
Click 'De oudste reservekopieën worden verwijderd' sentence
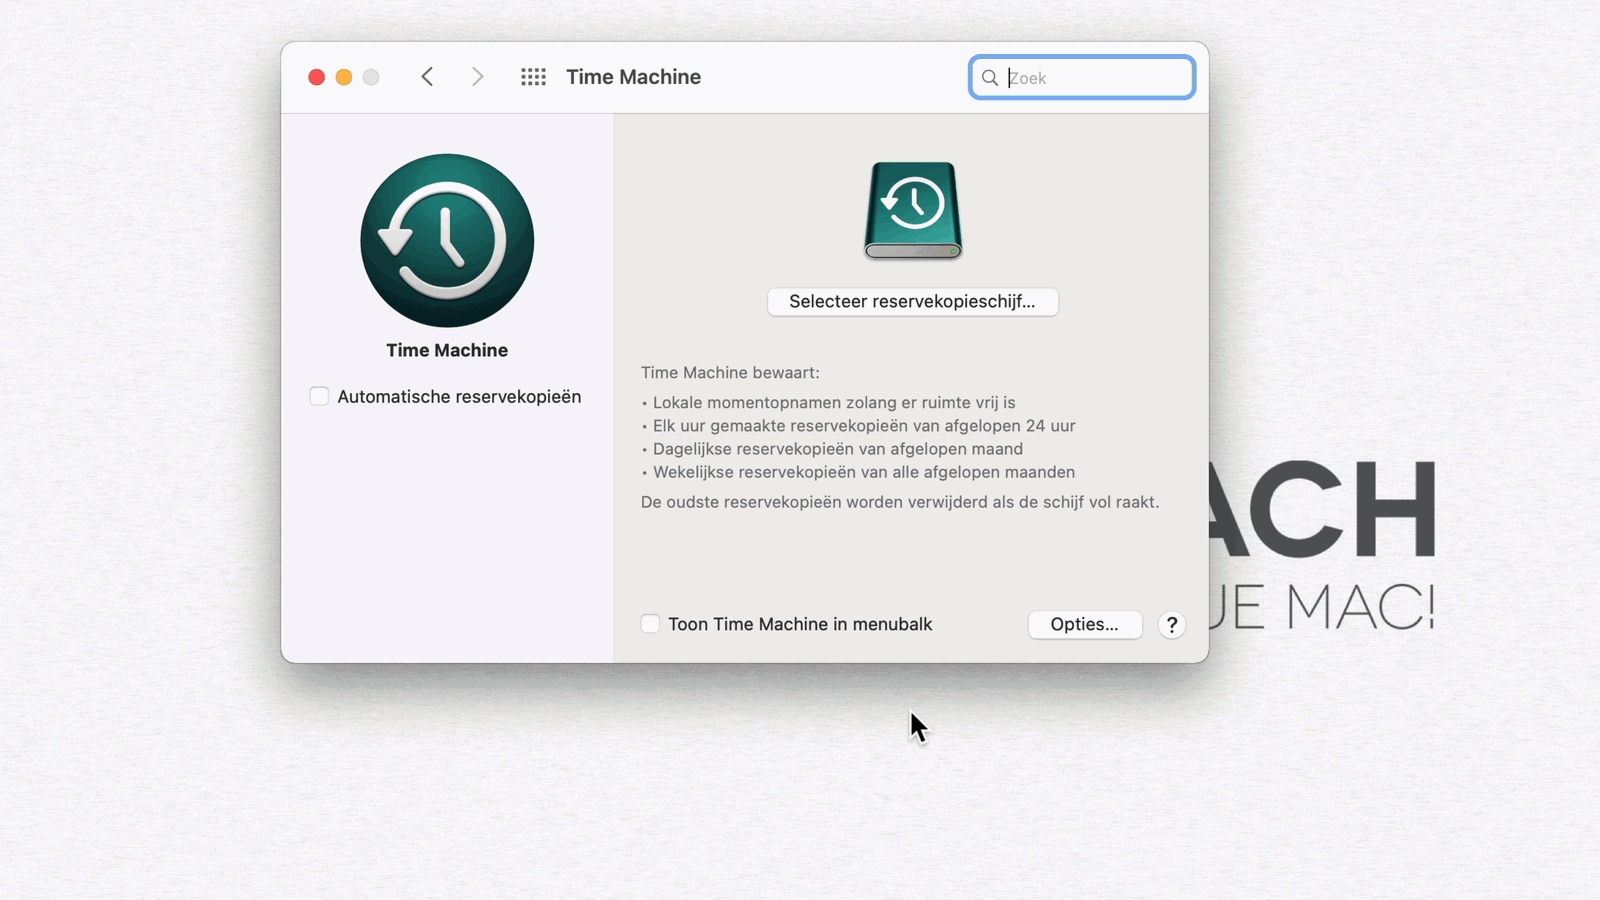[900, 502]
